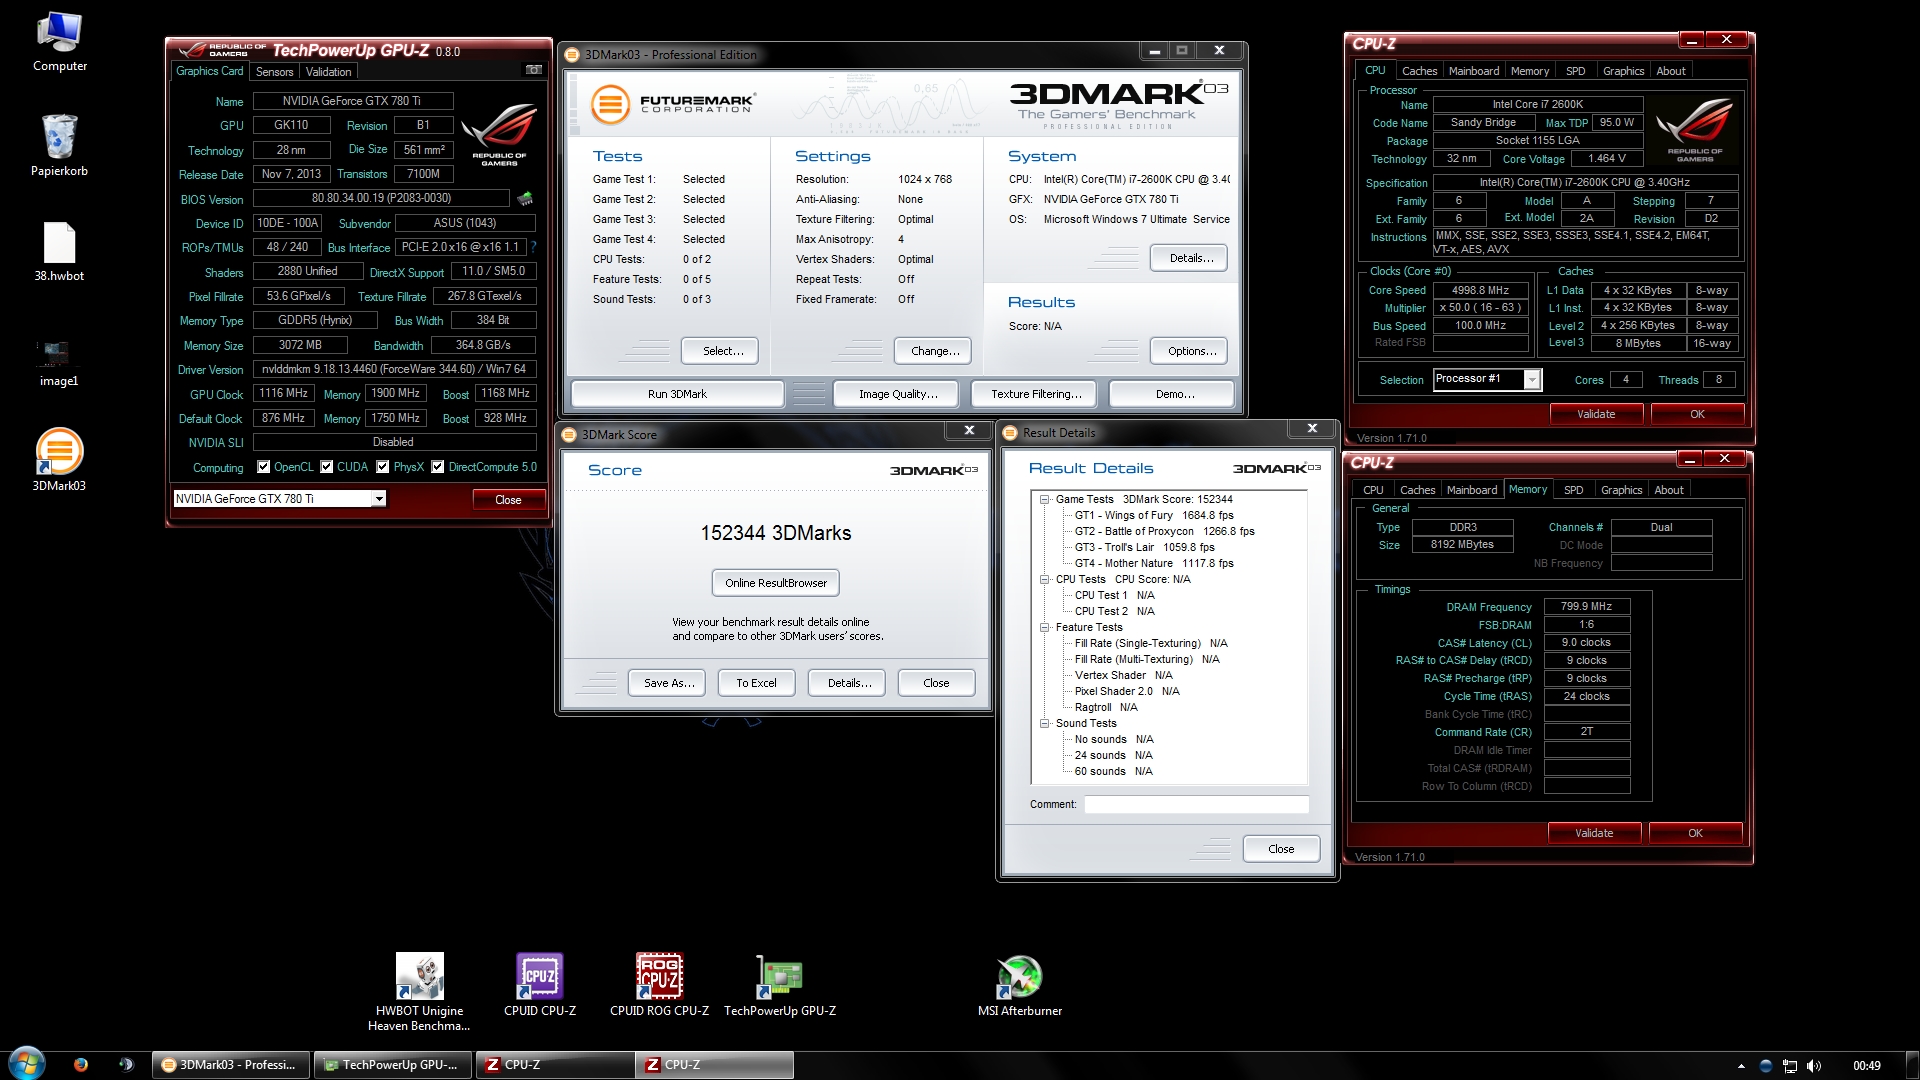Image resolution: width=1920 pixels, height=1080 pixels.
Task: Switch to the Sensors tab in GPU-Z
Action: coord(274,72)
